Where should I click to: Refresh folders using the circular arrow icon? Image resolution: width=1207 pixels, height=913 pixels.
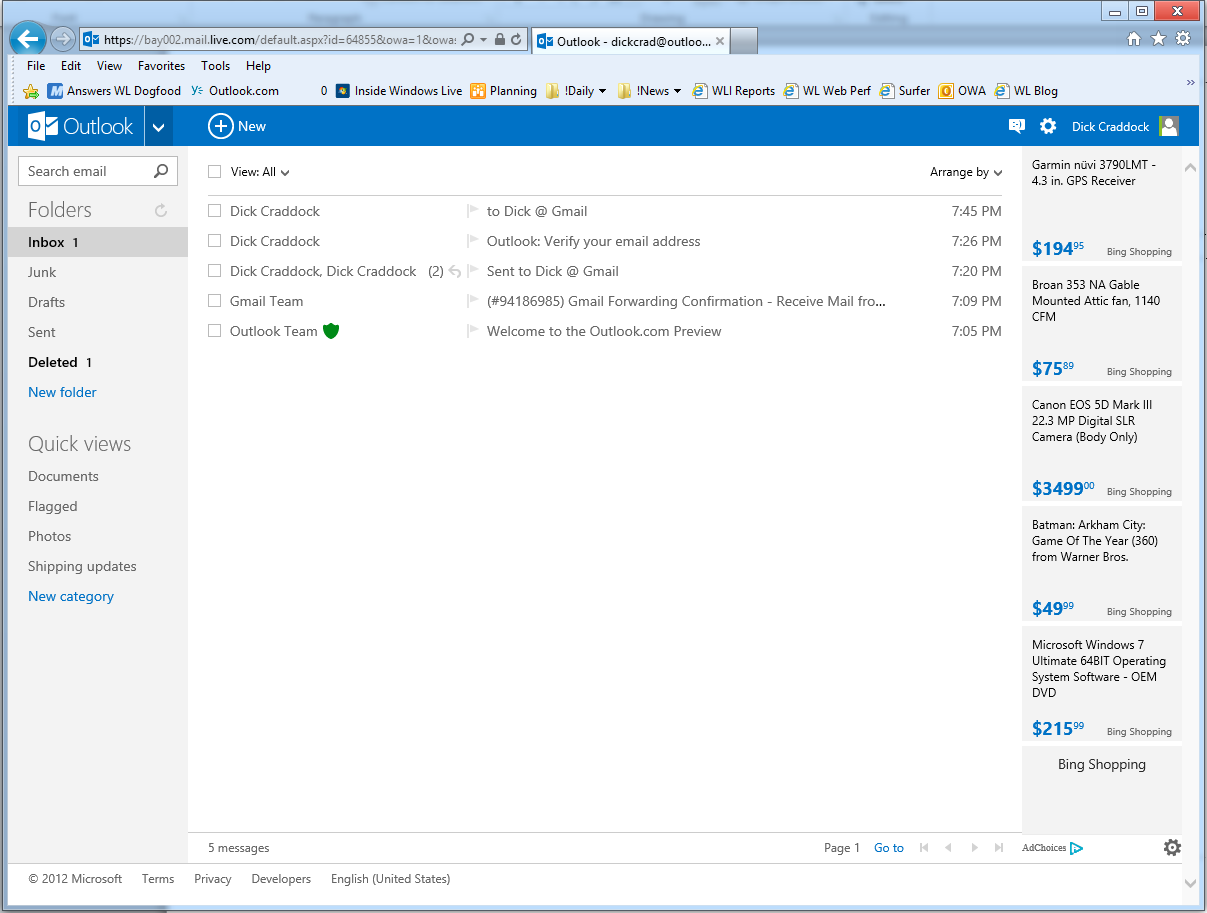point(160,210)
